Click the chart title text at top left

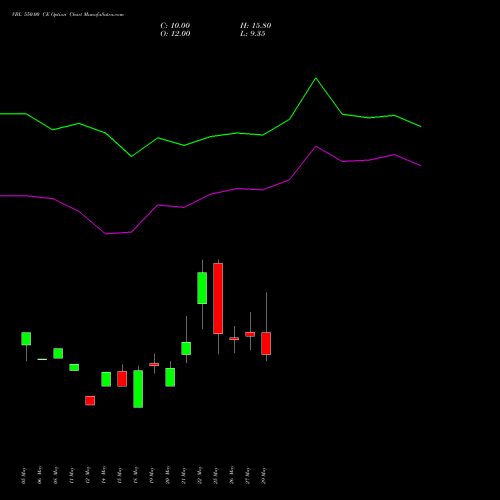(x=68, y=15)
